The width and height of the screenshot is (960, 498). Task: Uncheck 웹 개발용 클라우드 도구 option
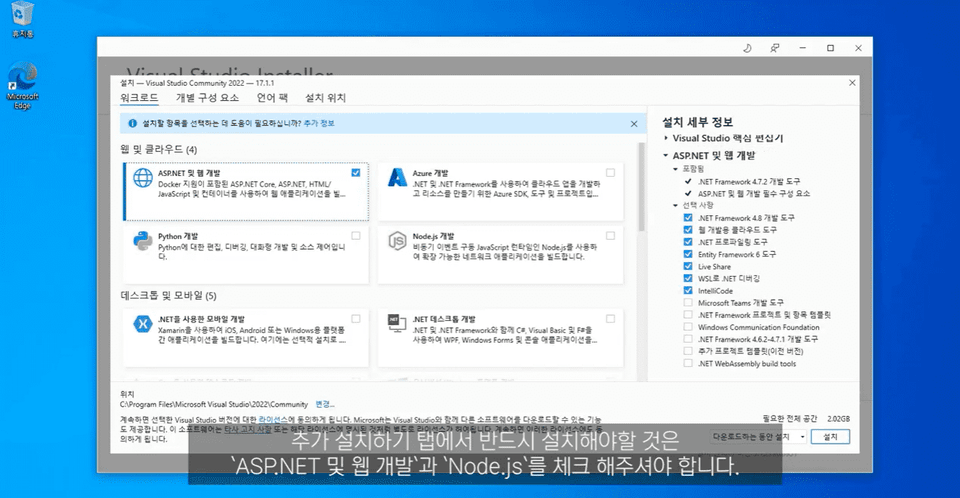pyautogui.click(x=688, y=230)
